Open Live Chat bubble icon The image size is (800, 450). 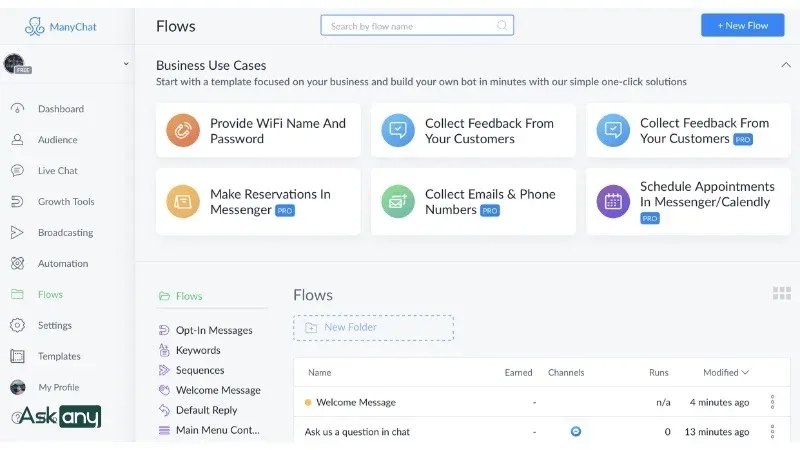click(17, 170)
